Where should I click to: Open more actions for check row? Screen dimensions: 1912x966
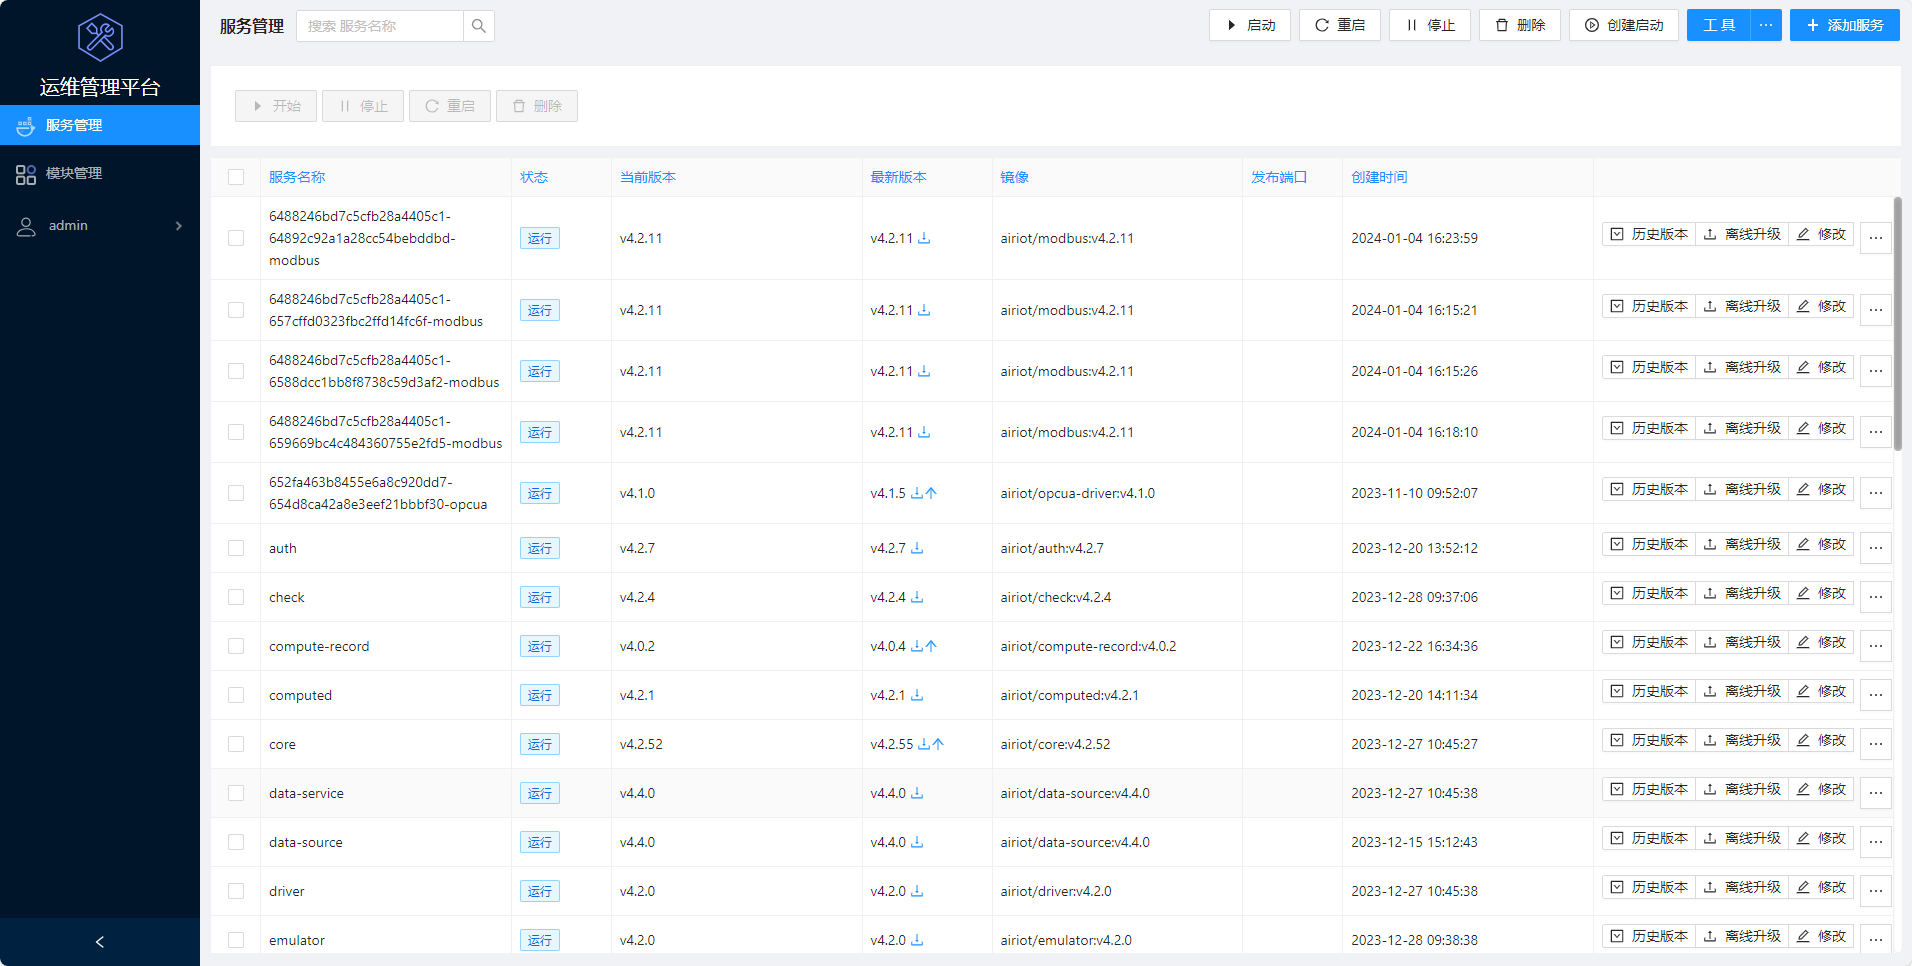(1876, 597)
